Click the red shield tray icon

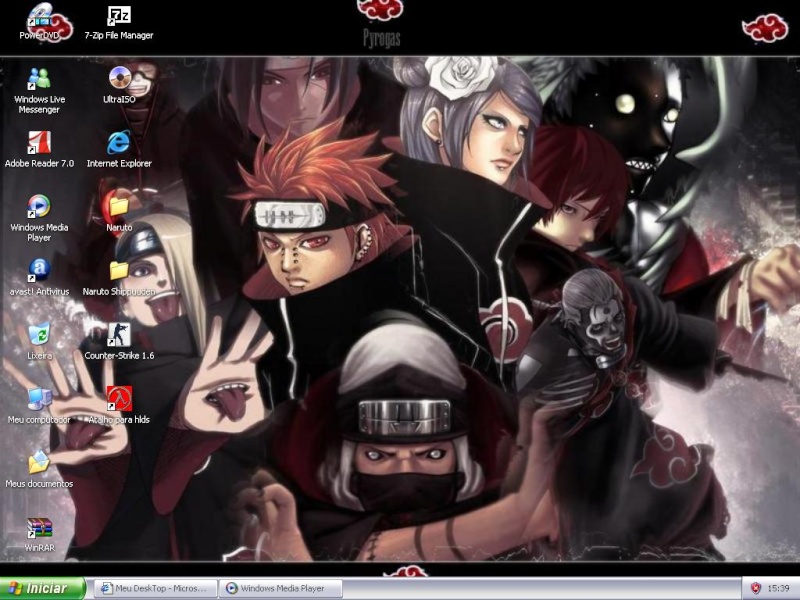(x=756, y=588)
